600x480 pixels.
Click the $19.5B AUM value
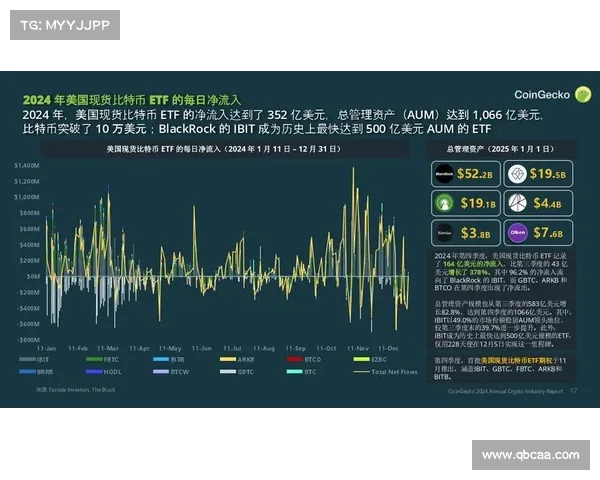[548, 174]
